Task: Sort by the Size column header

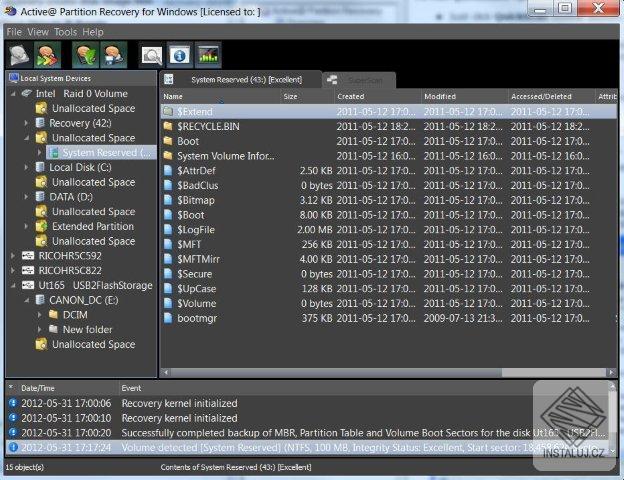Action: click(x=307, y=96)
